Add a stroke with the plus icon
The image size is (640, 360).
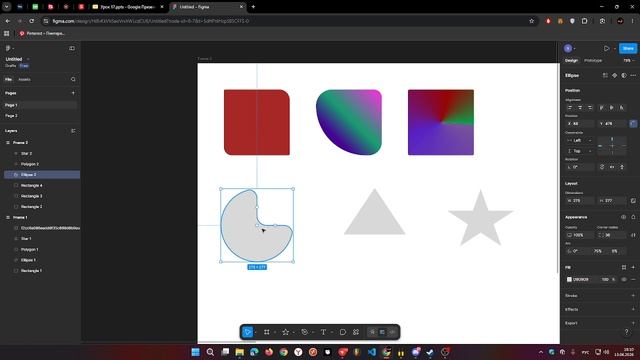point(633,296)
